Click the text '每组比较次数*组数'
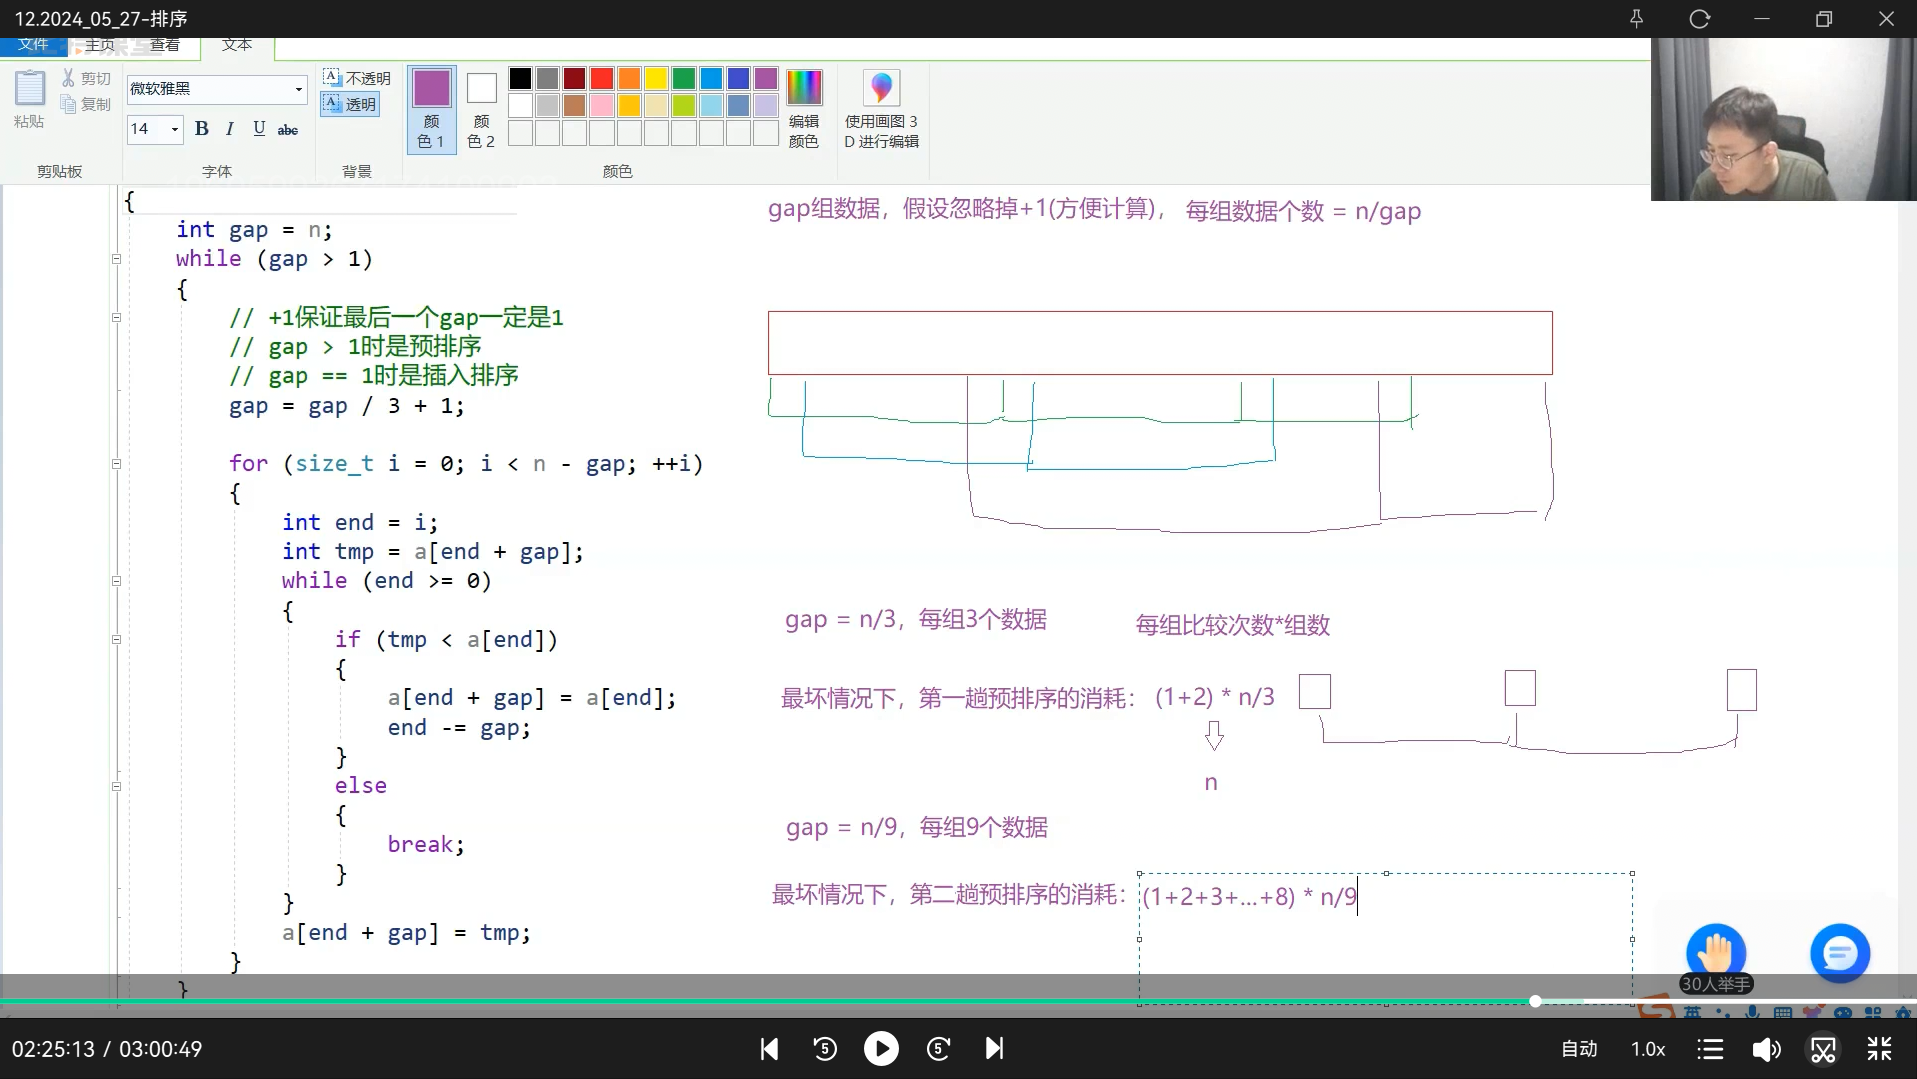Screen dimensions: 1917x1079 pos(1232,625)
